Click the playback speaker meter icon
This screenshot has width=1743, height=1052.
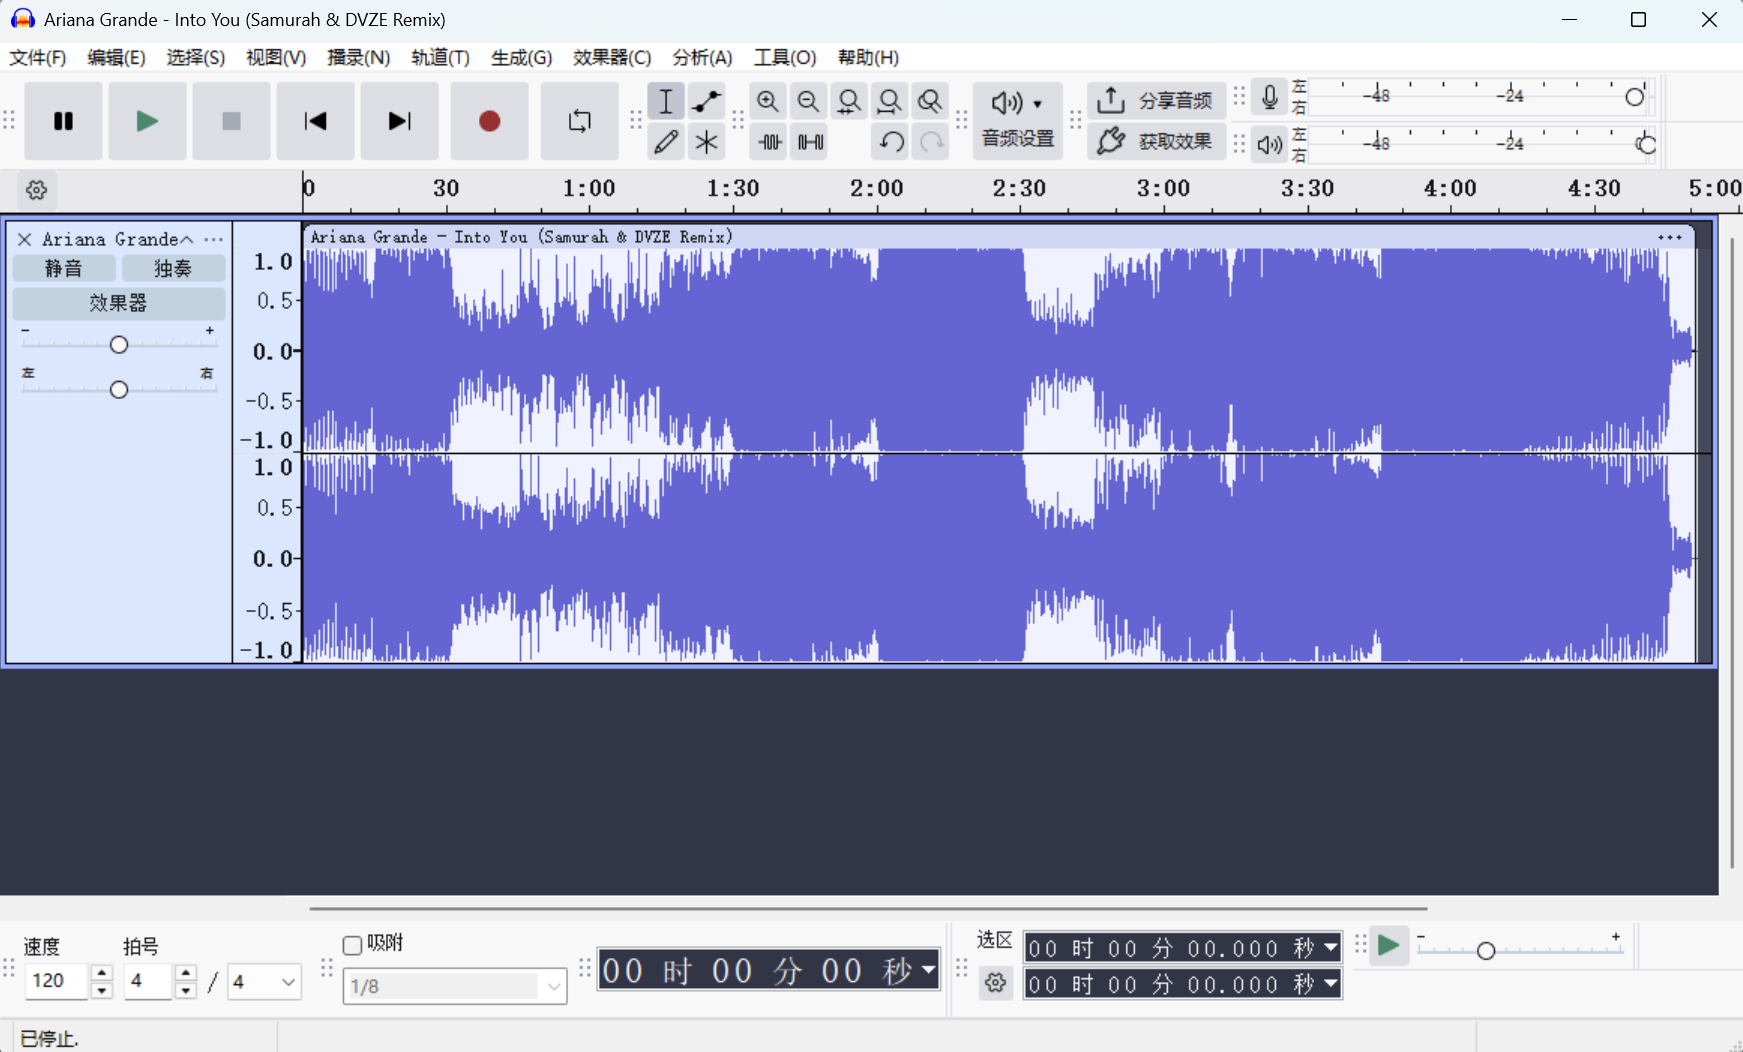(x=1269, y=145)
